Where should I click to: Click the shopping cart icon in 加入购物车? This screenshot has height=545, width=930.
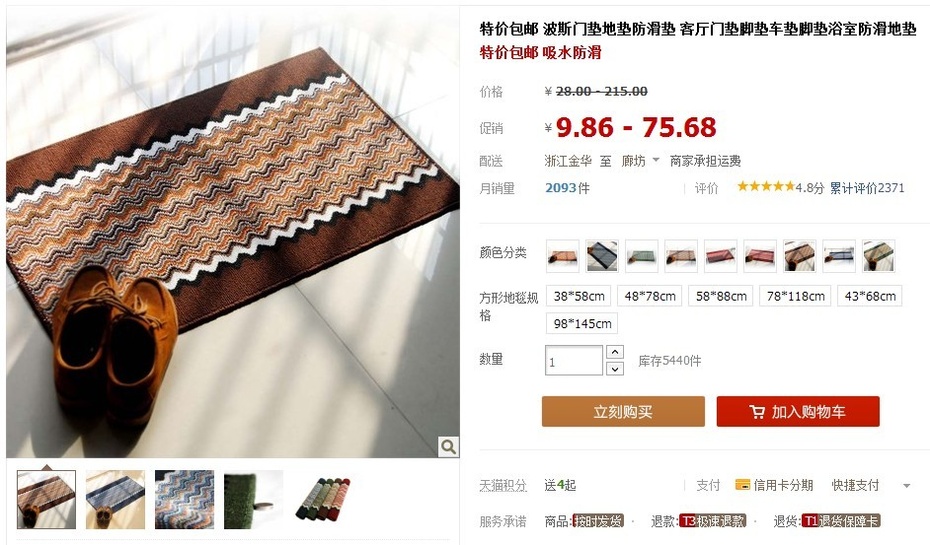point(757,412)
